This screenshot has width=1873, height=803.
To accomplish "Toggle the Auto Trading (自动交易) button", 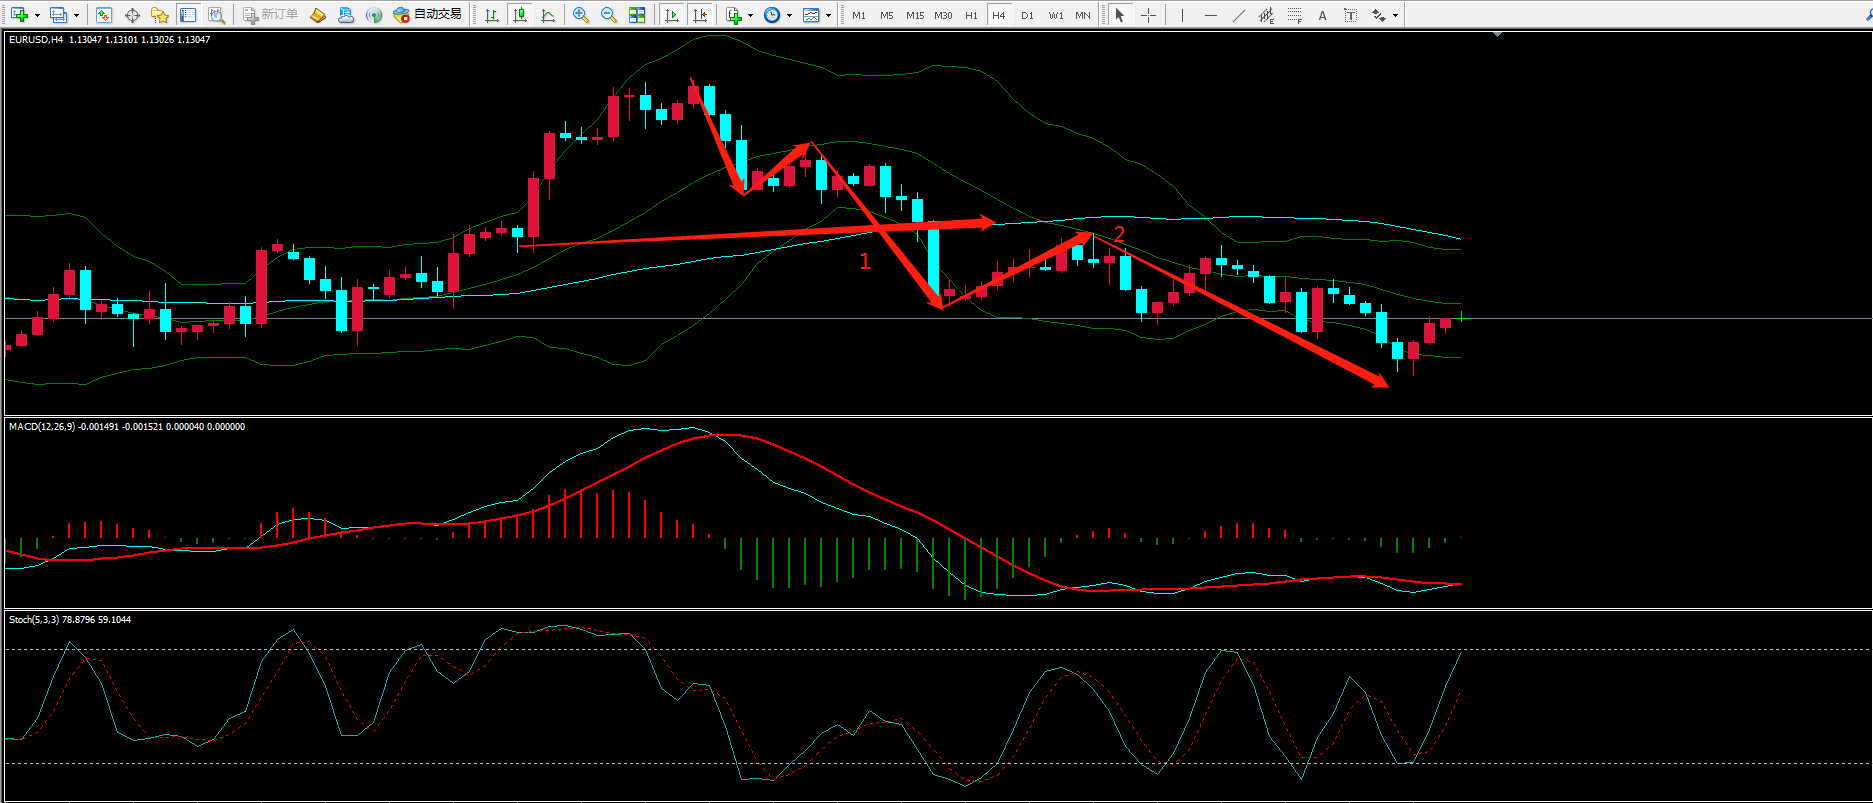I will tap(428, 15).
